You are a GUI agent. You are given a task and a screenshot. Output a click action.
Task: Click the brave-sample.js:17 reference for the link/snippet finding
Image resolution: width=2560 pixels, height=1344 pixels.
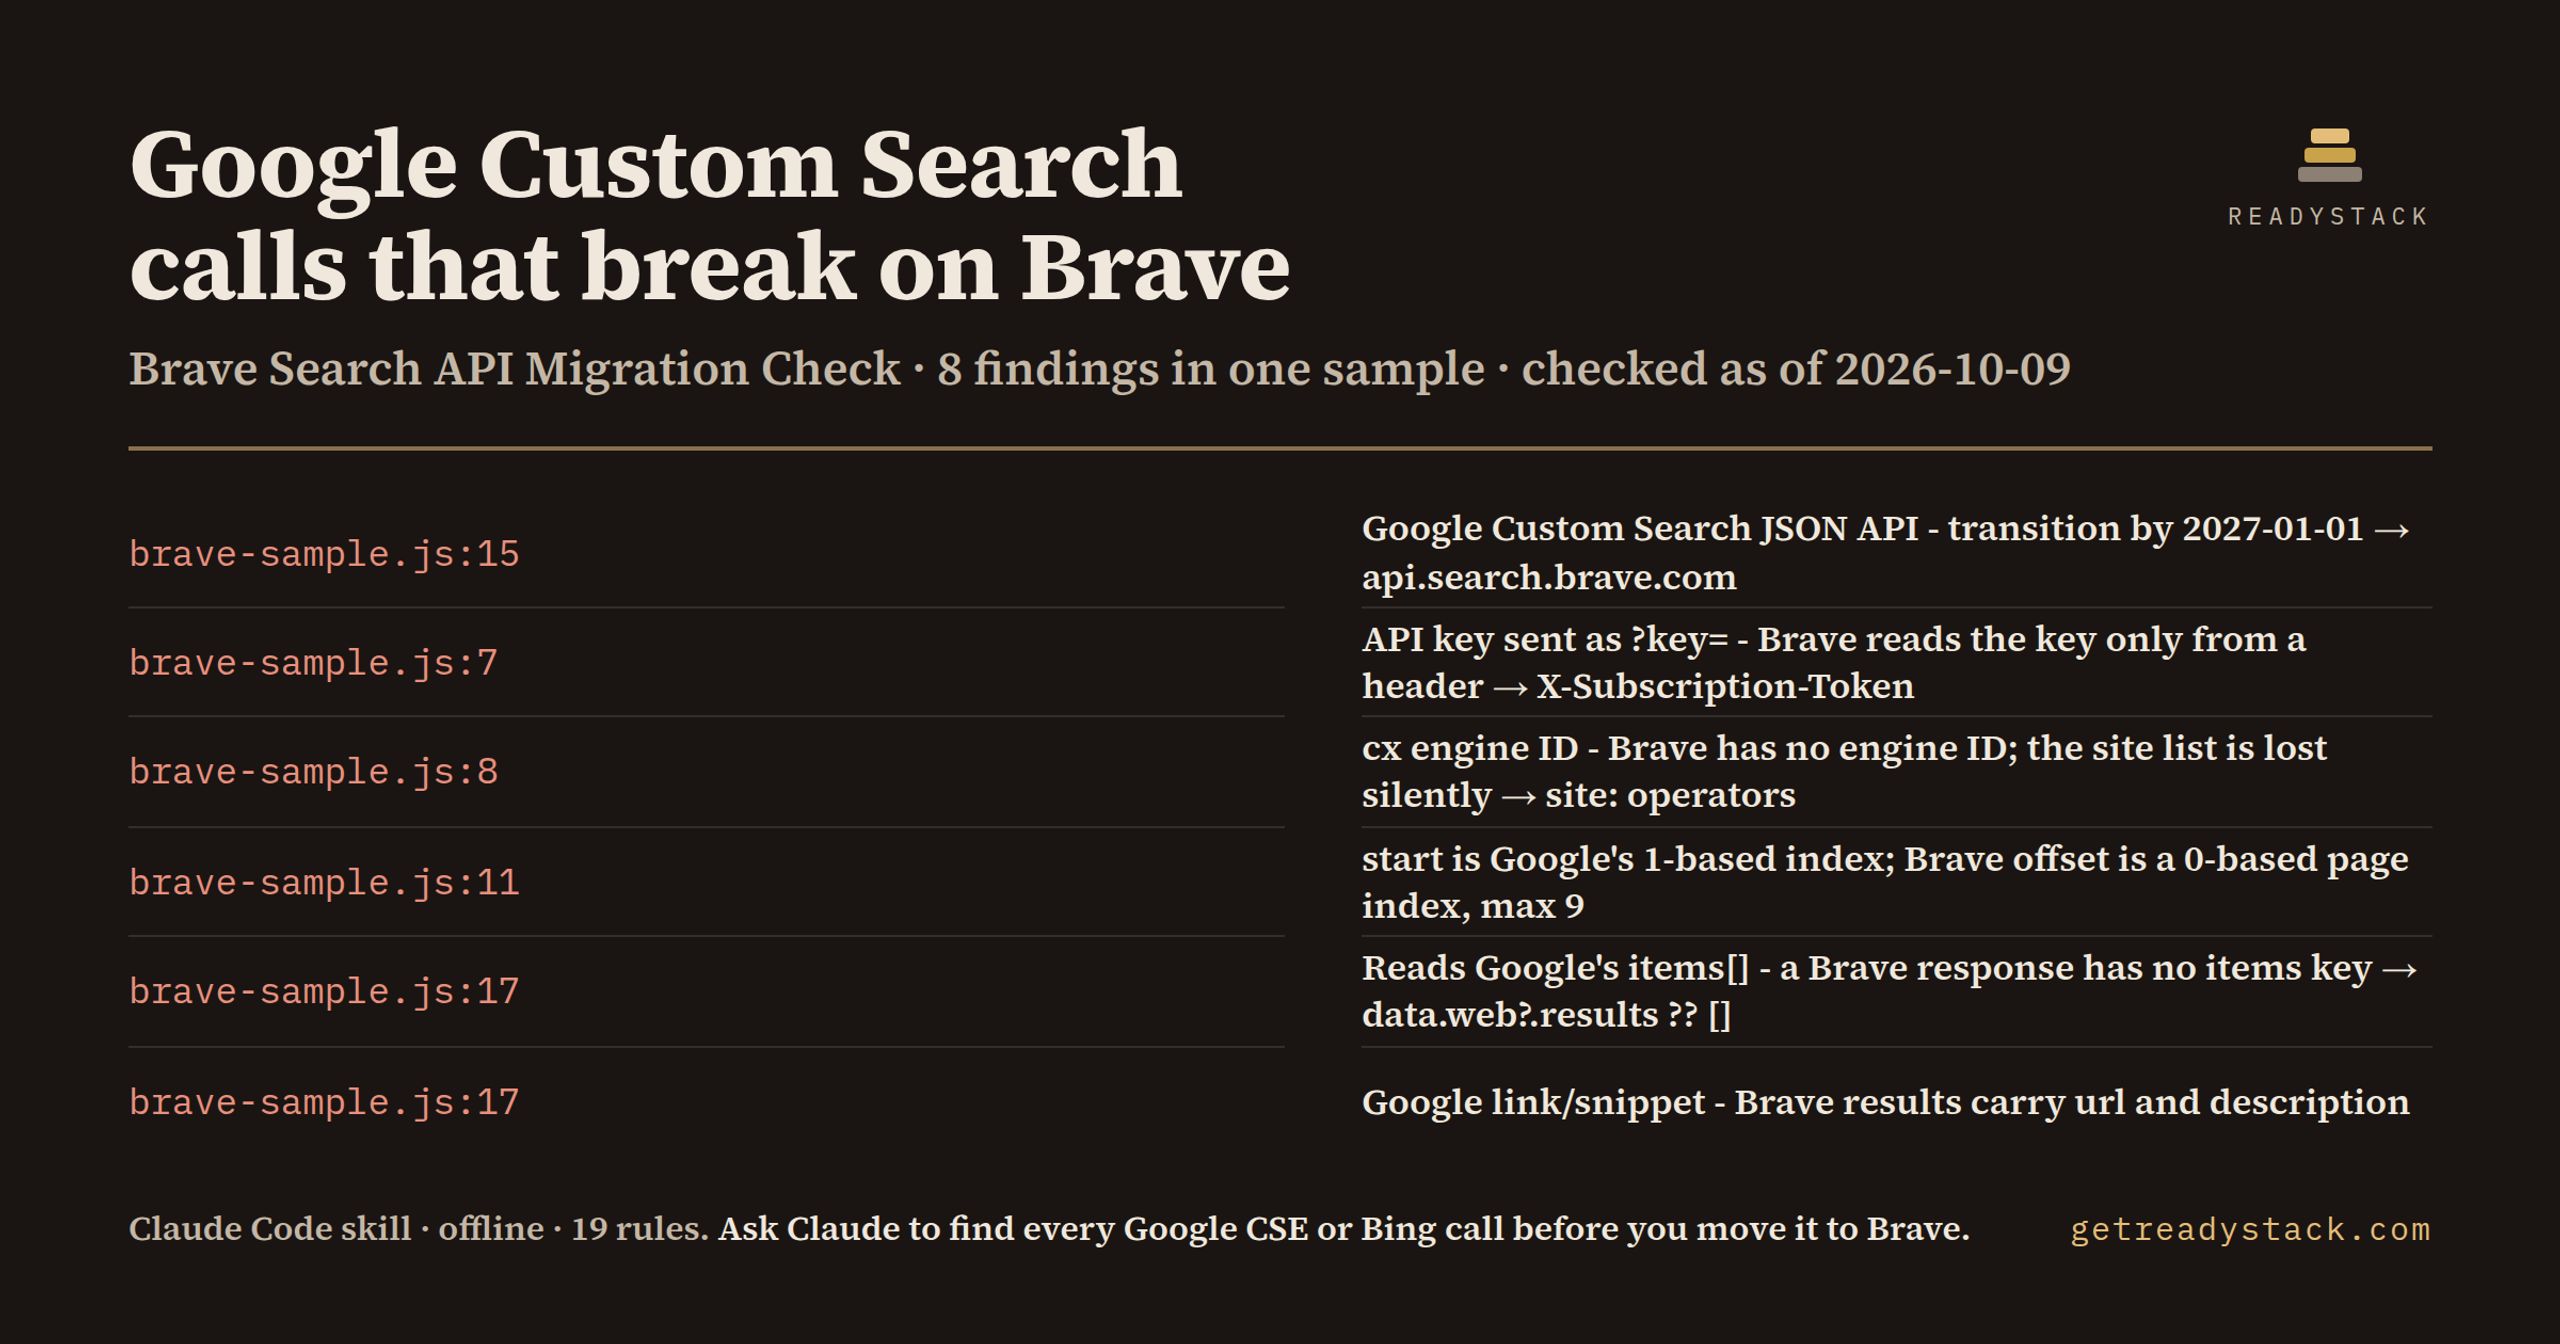324,1103
